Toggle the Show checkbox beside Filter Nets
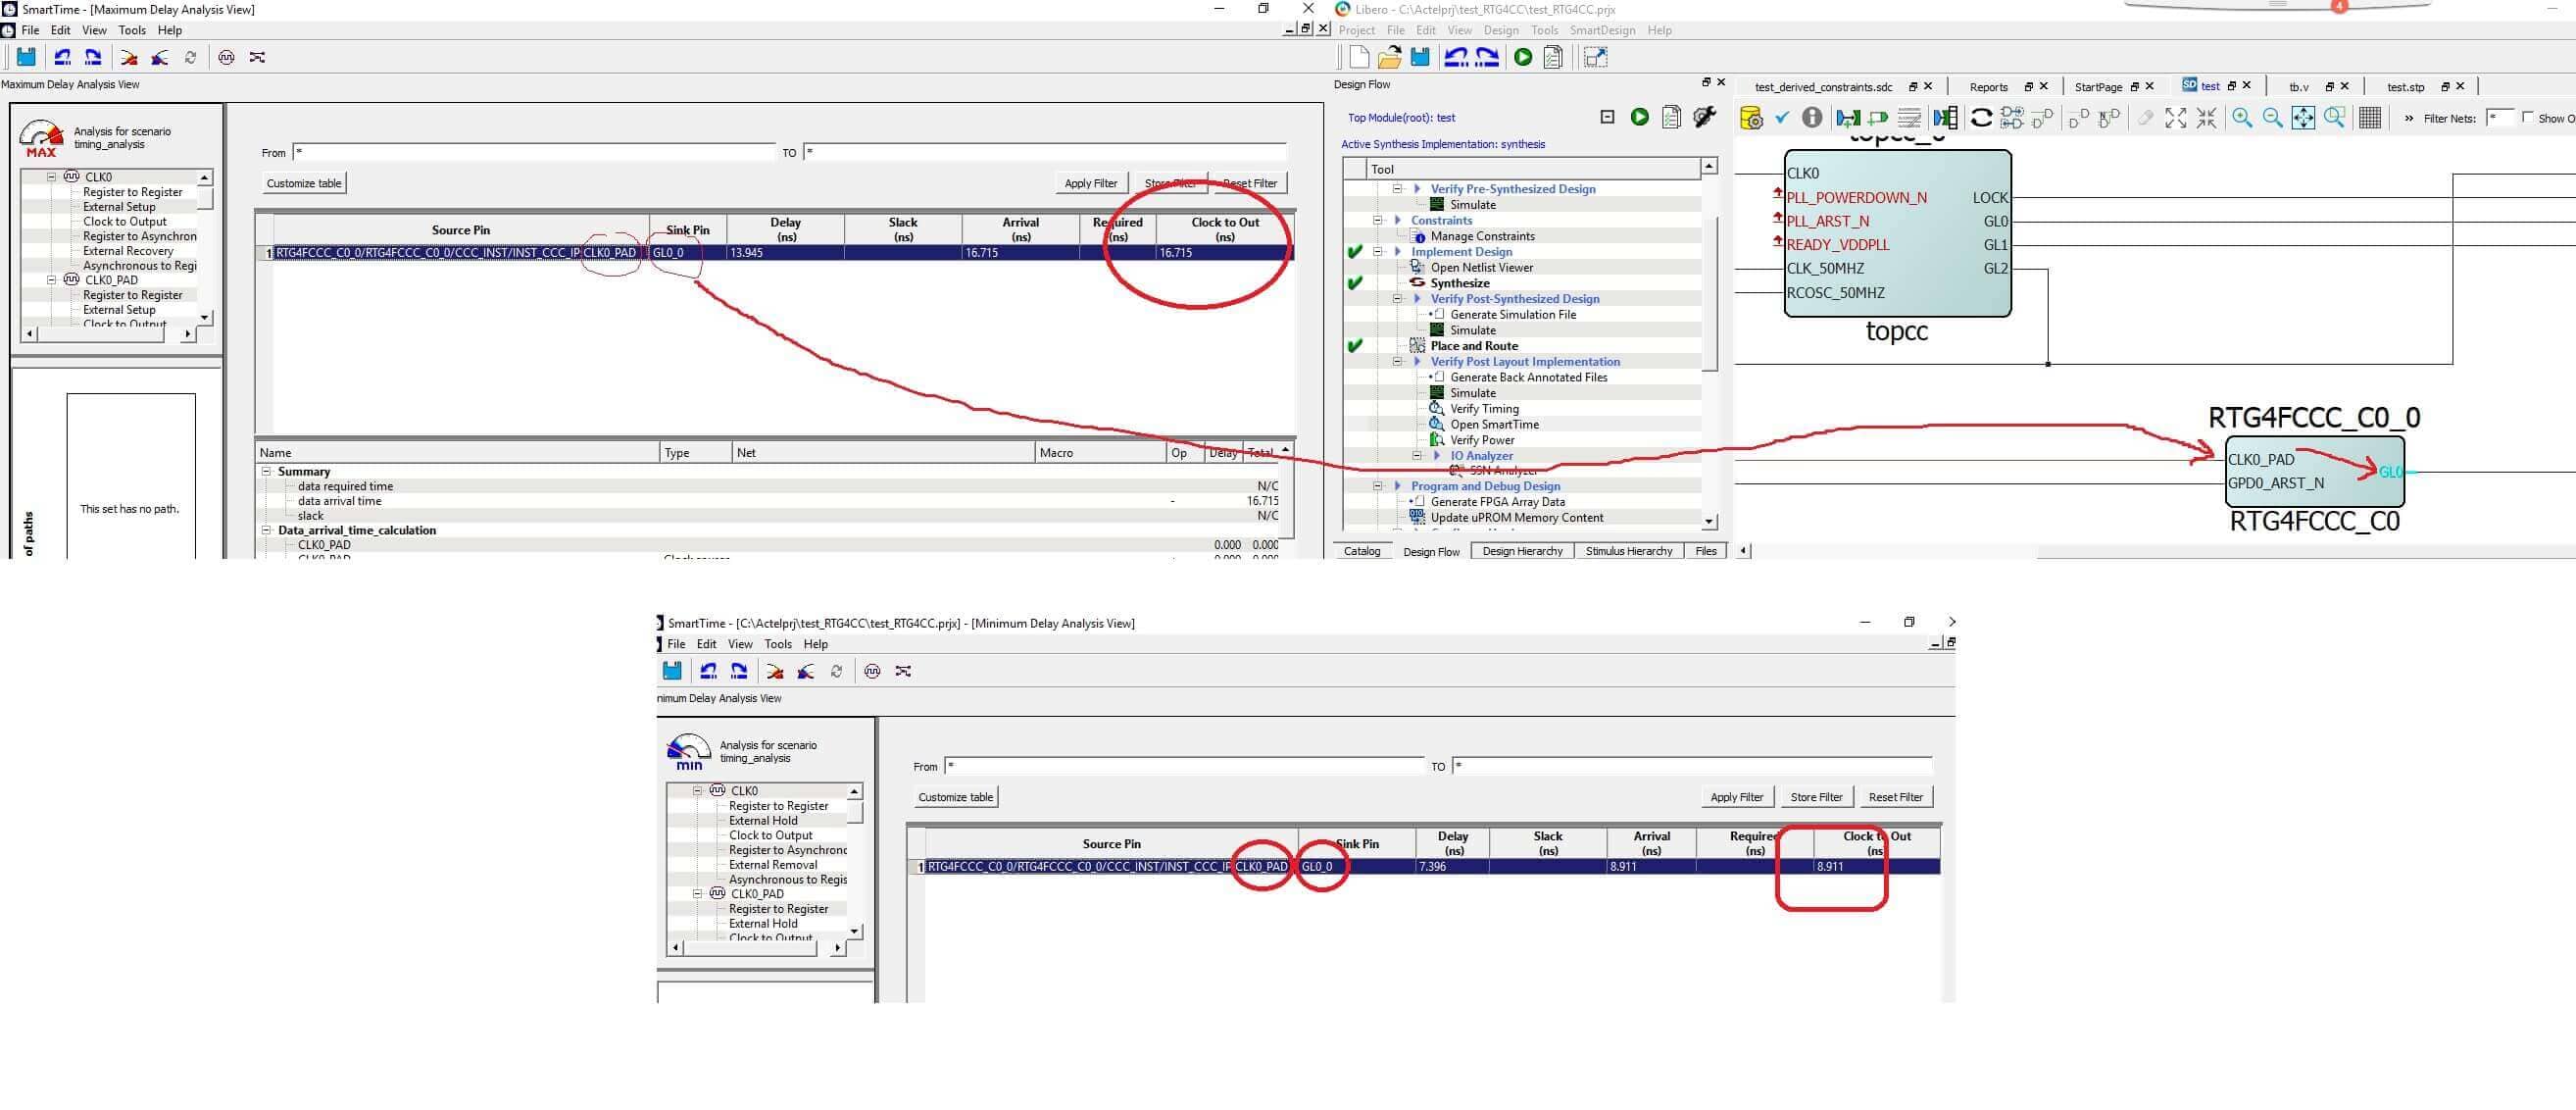Screen dimensions: 2576x1110 [x=2528, y=117]
